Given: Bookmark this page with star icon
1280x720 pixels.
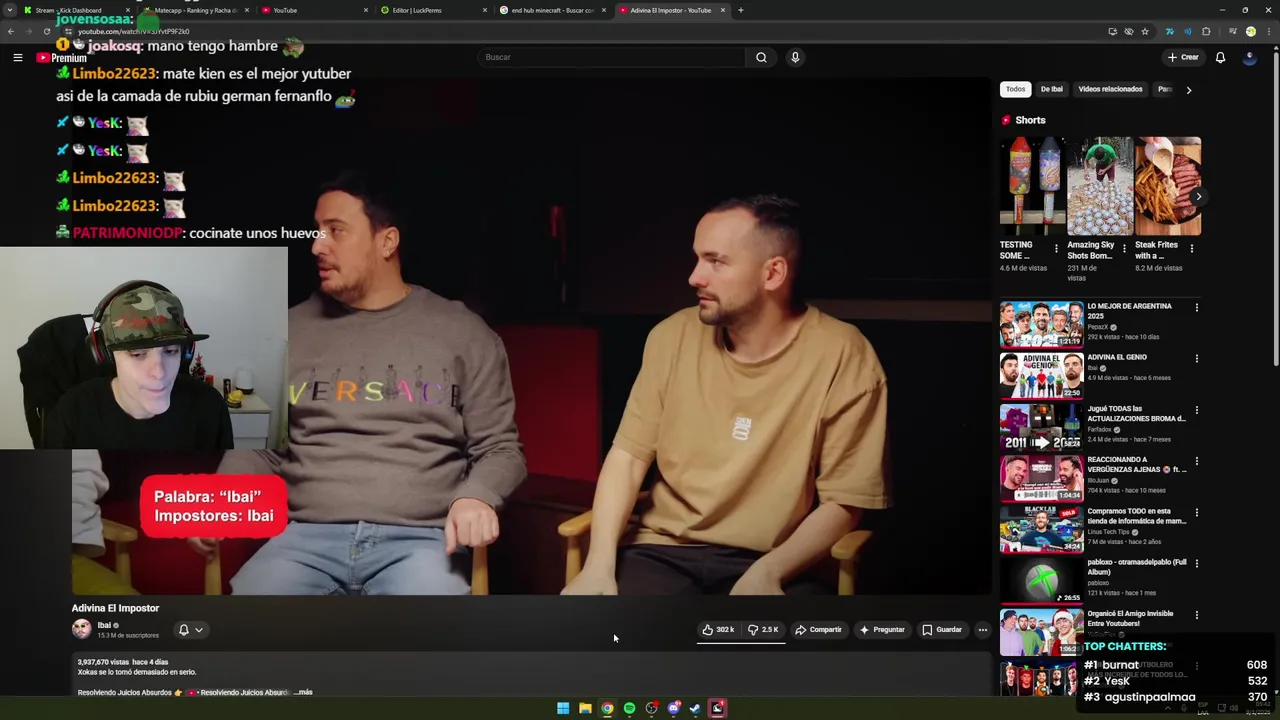Looking at the screenshot, I should point(1145,31).
